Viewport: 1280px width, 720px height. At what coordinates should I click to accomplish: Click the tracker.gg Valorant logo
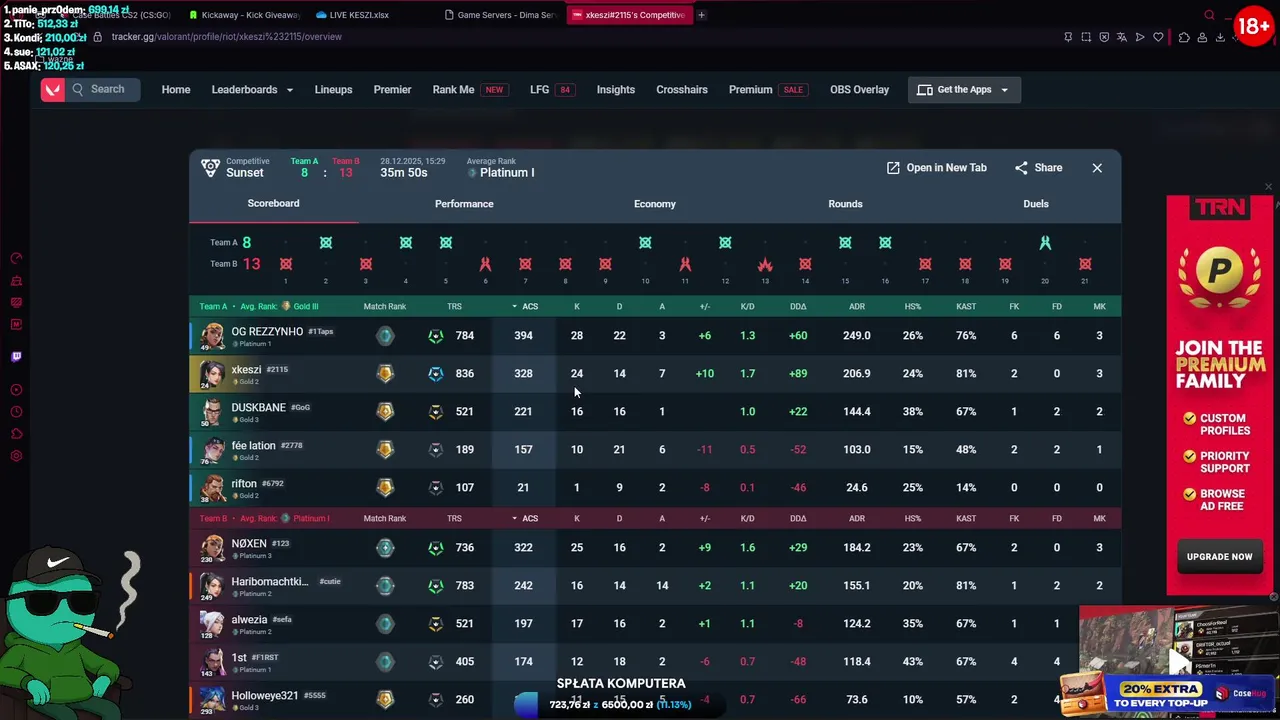52,90
